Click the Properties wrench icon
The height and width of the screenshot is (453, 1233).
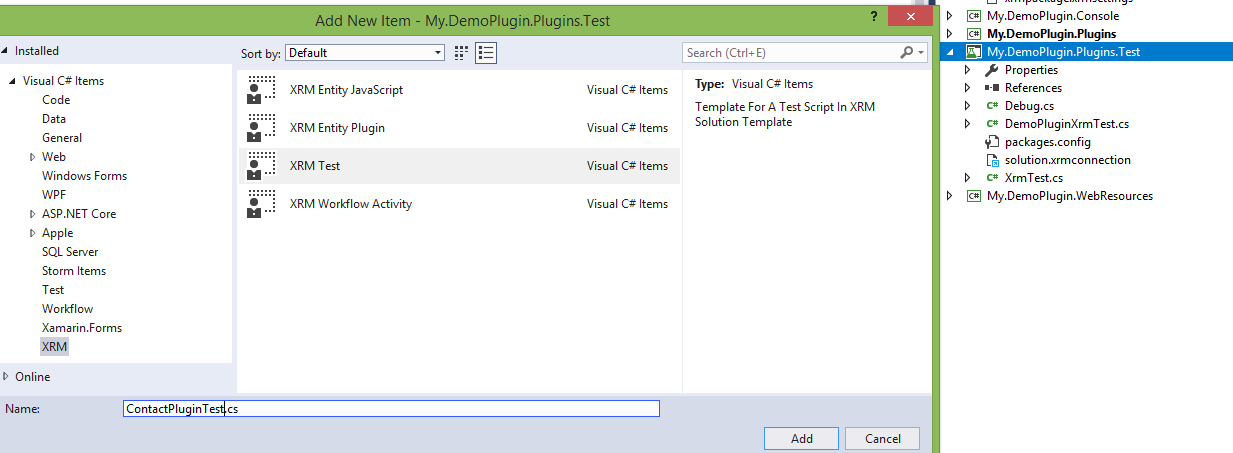tap(992, 70)
